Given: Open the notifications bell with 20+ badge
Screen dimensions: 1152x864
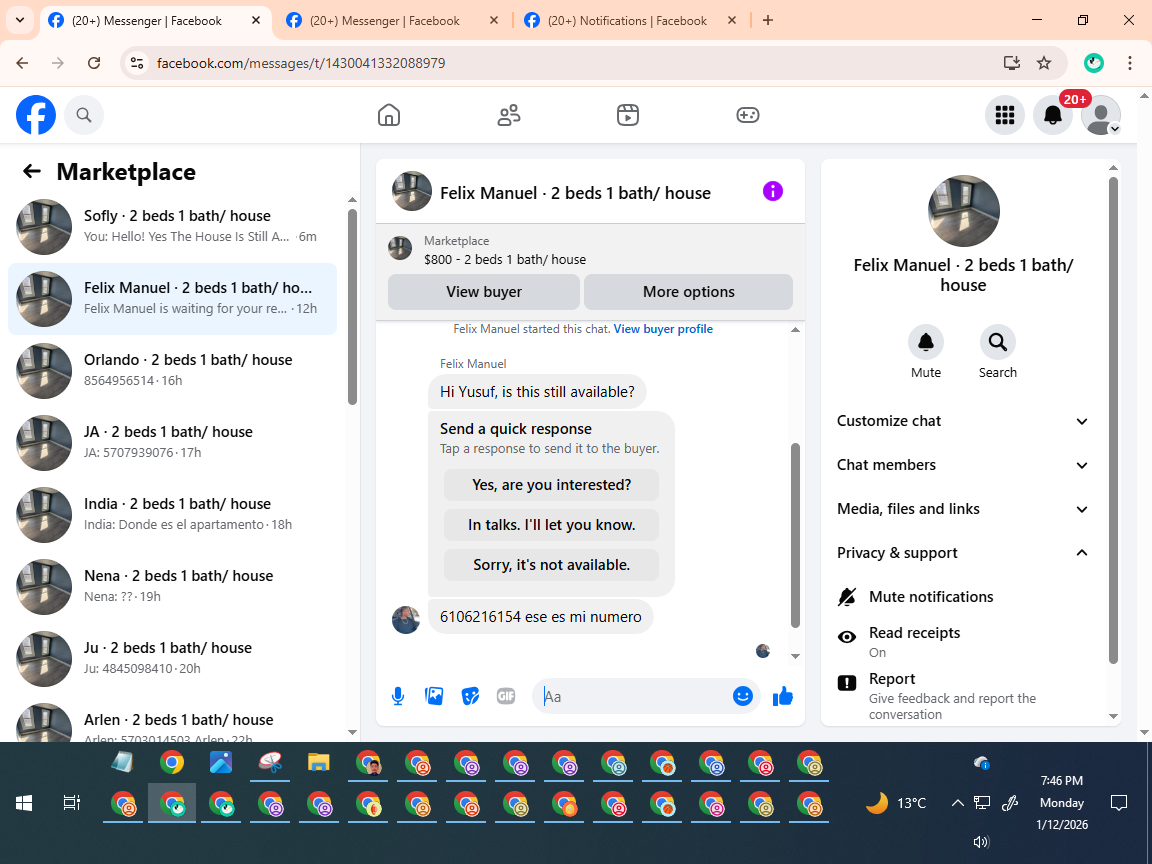Looking at the screenshot, I should (x=1053, y=115).
